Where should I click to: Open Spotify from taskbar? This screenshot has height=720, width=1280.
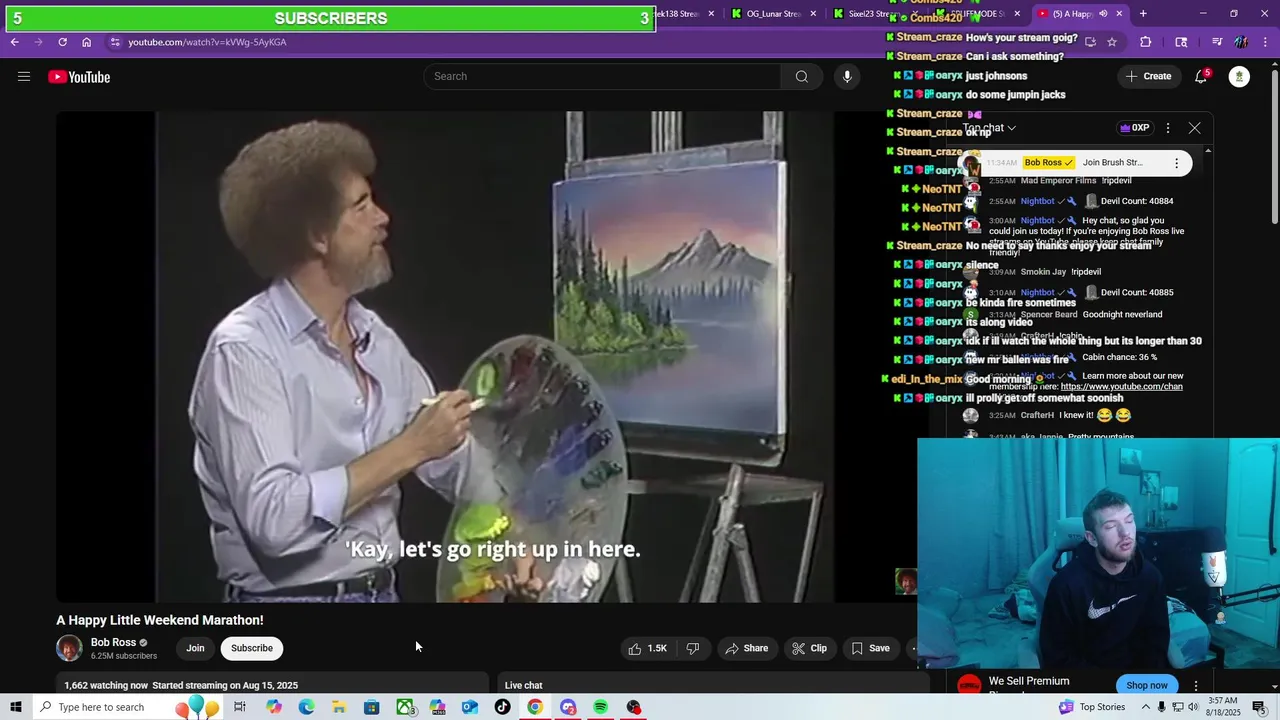point(600,707)
